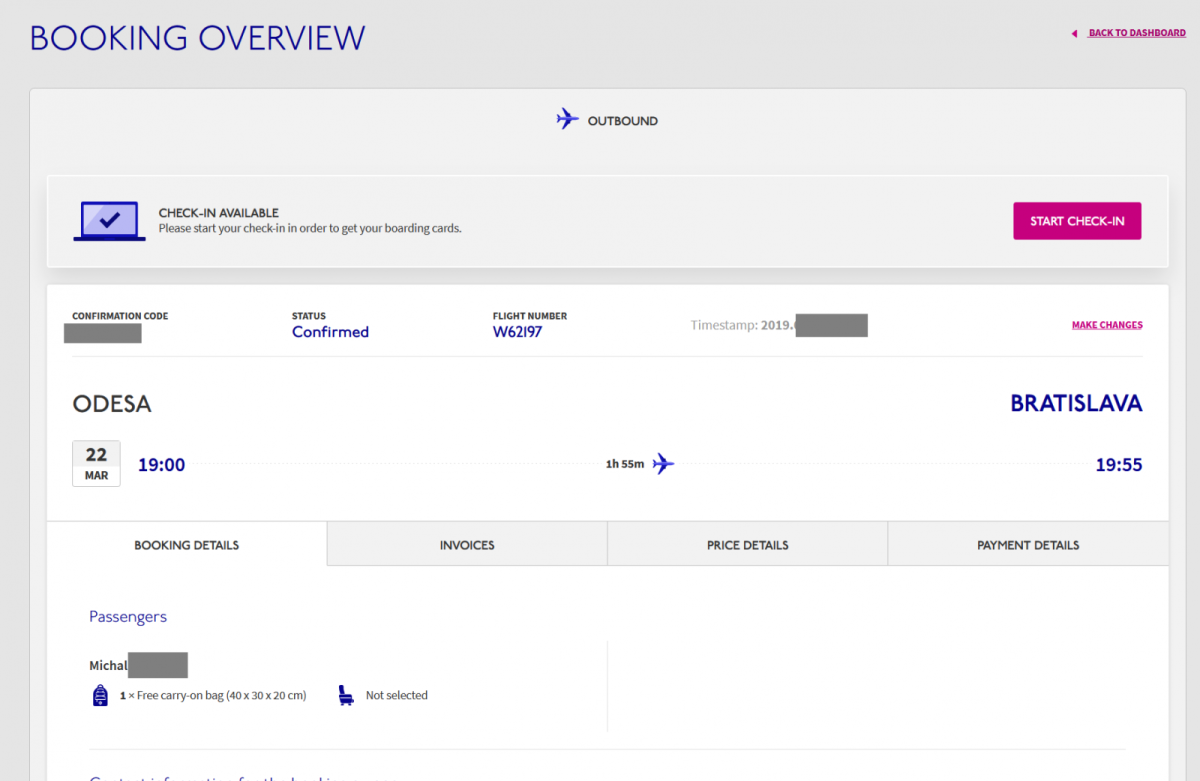Click passenger name Michal
The height and width of the screenshot is (781, 1200).
[108, 666]
